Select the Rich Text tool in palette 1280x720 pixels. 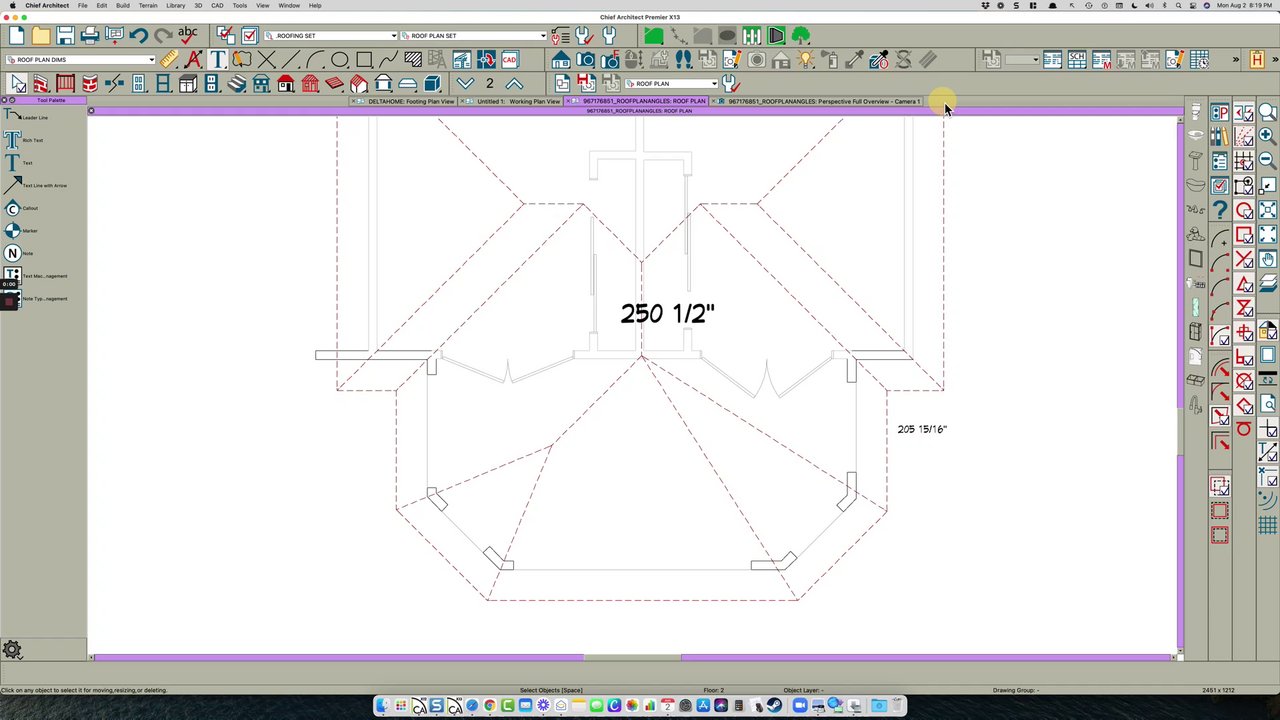point(24,140)
